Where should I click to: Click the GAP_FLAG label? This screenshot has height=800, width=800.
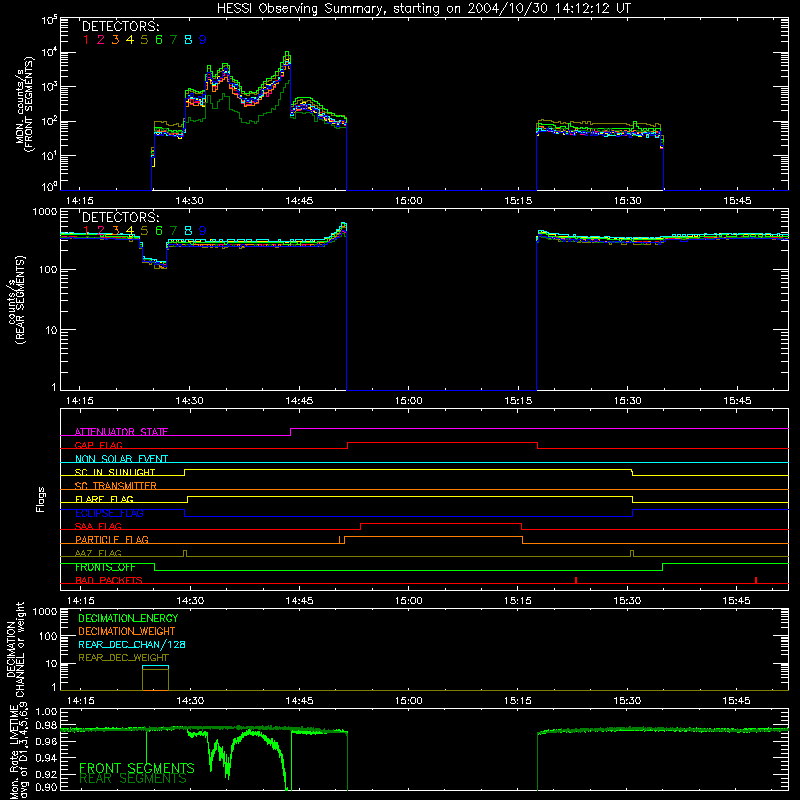98,445
